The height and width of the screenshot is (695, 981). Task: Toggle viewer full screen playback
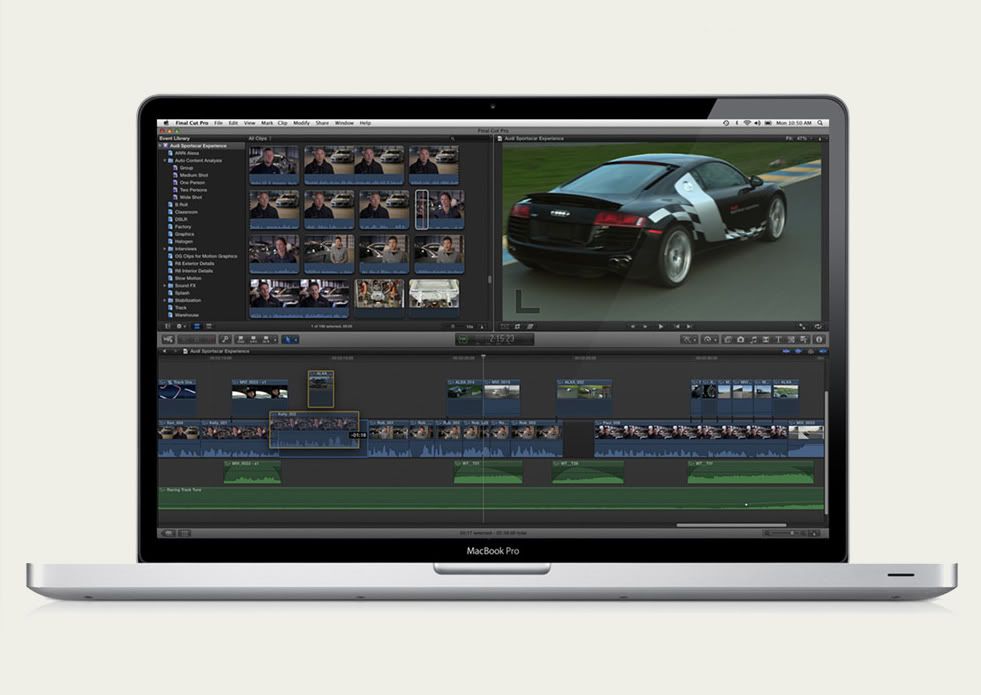pyautogui.click(x=802, y=327)
